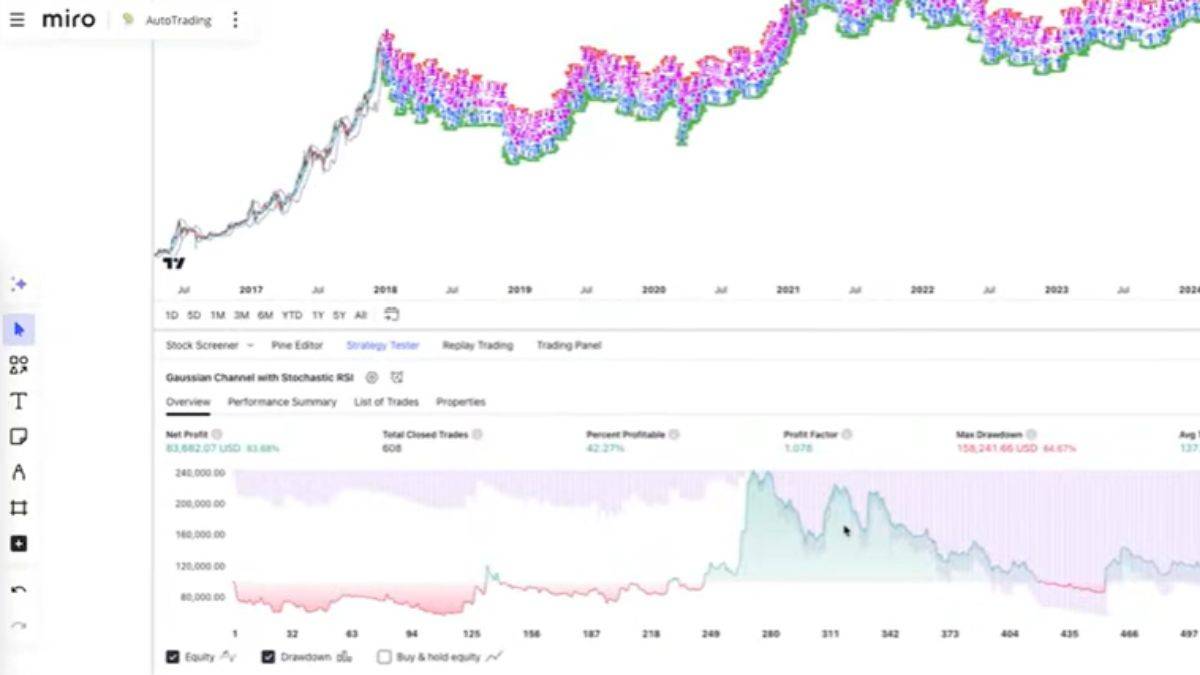Screen dimensions: 1200x675
Task: Select the cursor select tool
Action: [x=18, y=329]
